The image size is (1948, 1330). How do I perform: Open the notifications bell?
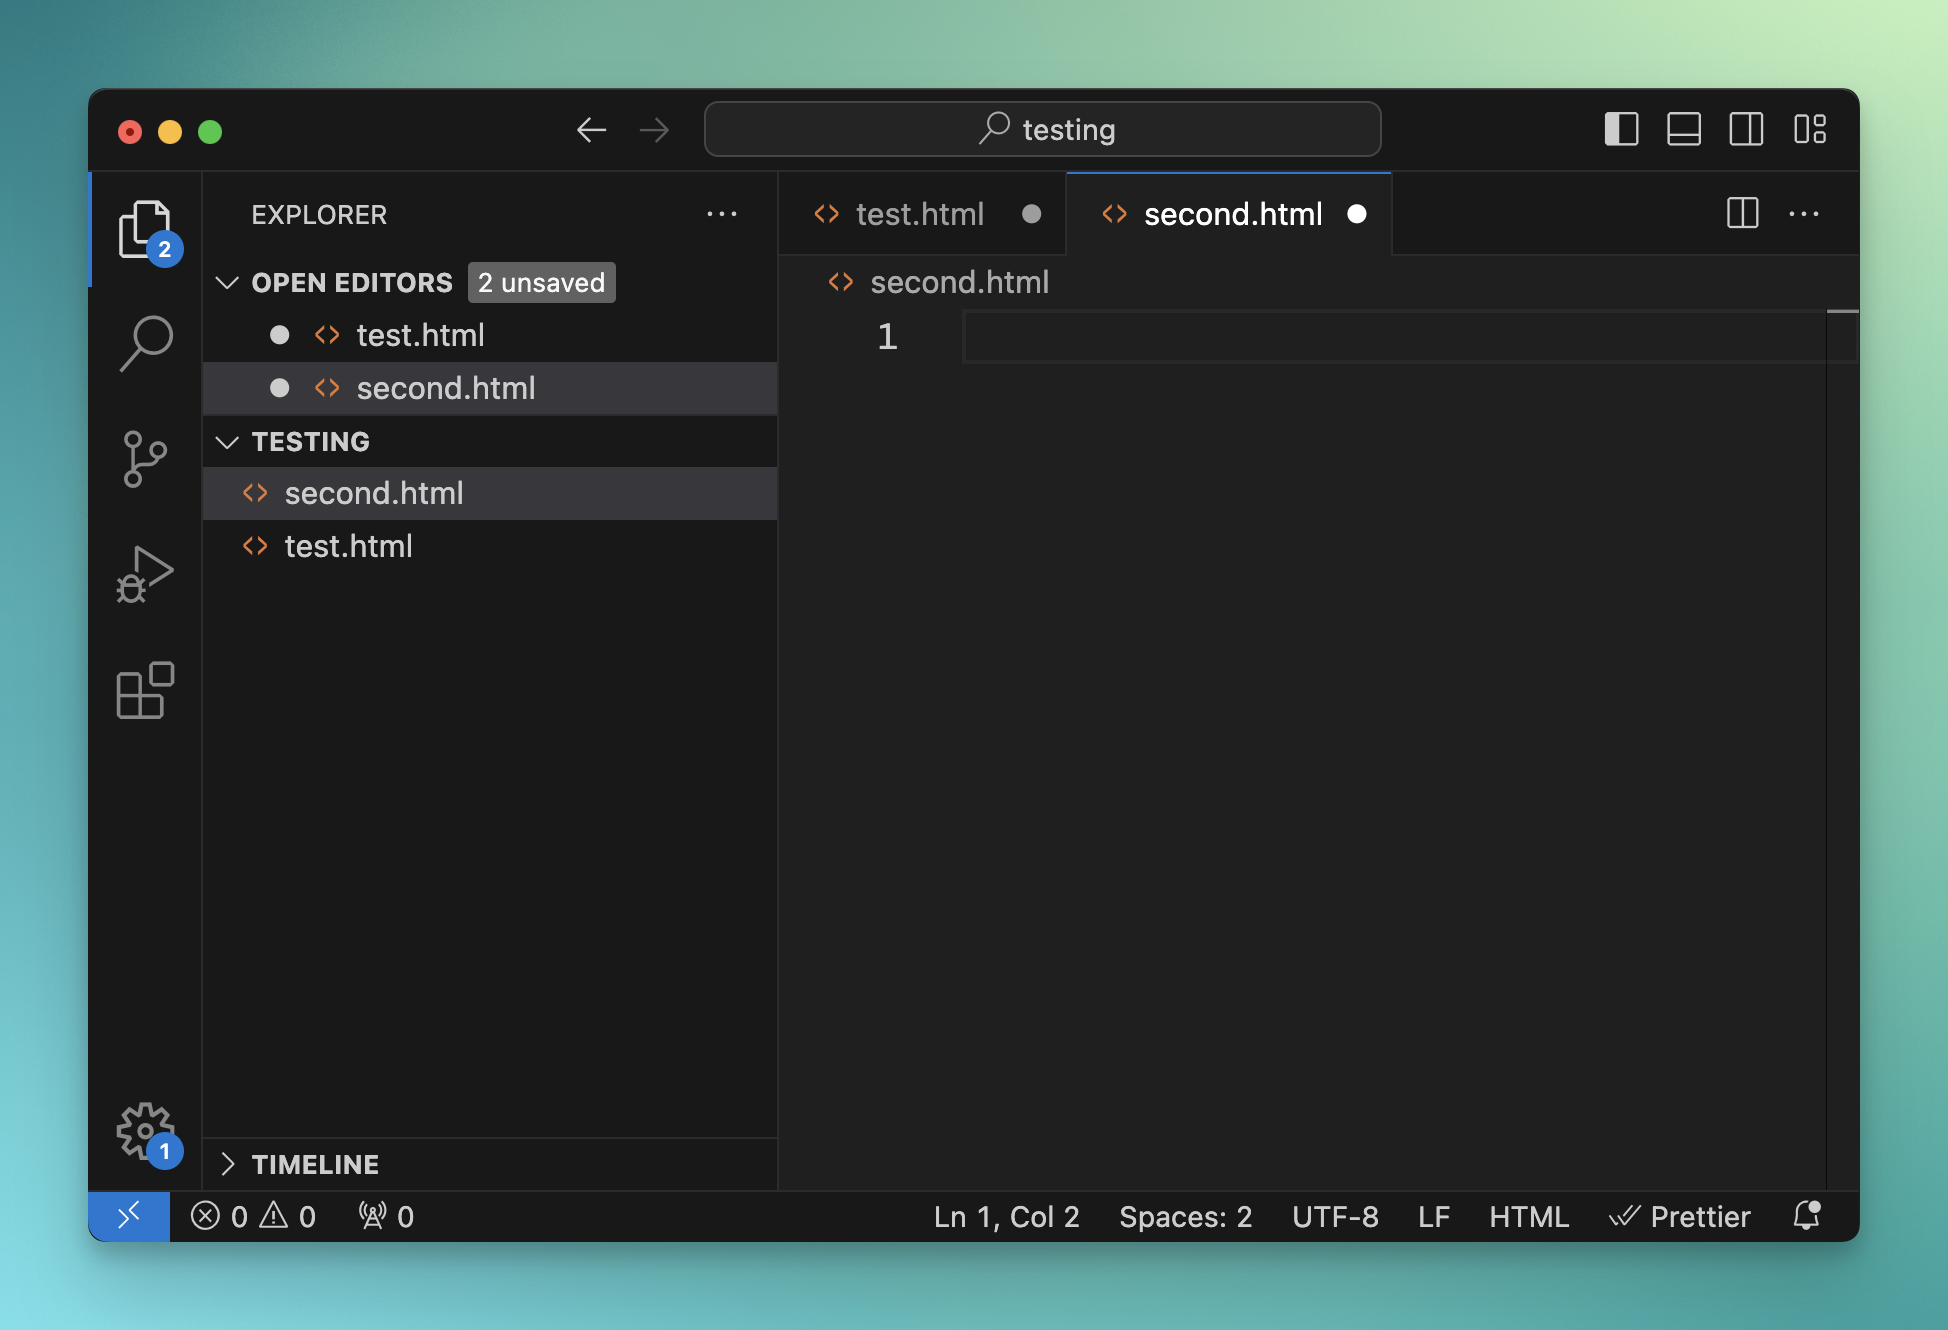(1806, 1216)
